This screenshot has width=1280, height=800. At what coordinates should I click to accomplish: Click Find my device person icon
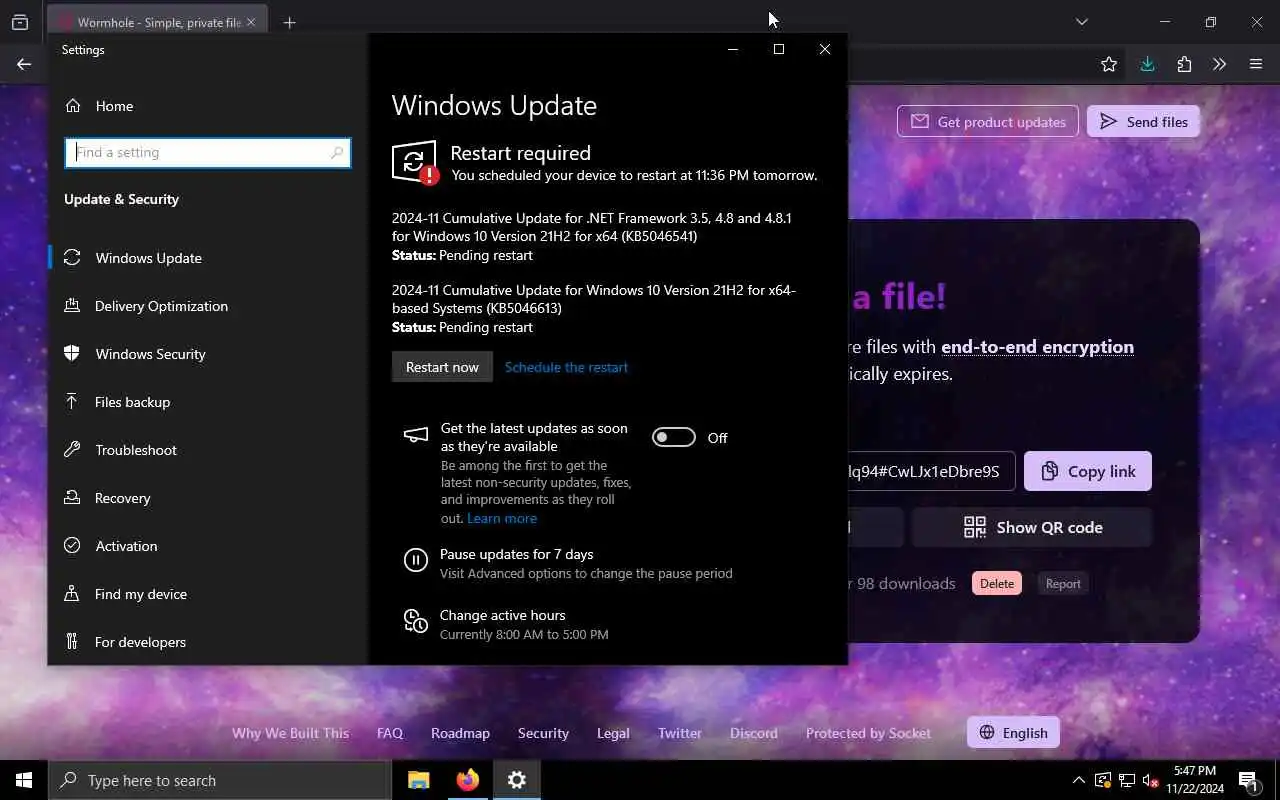click(x=72, y=594)
